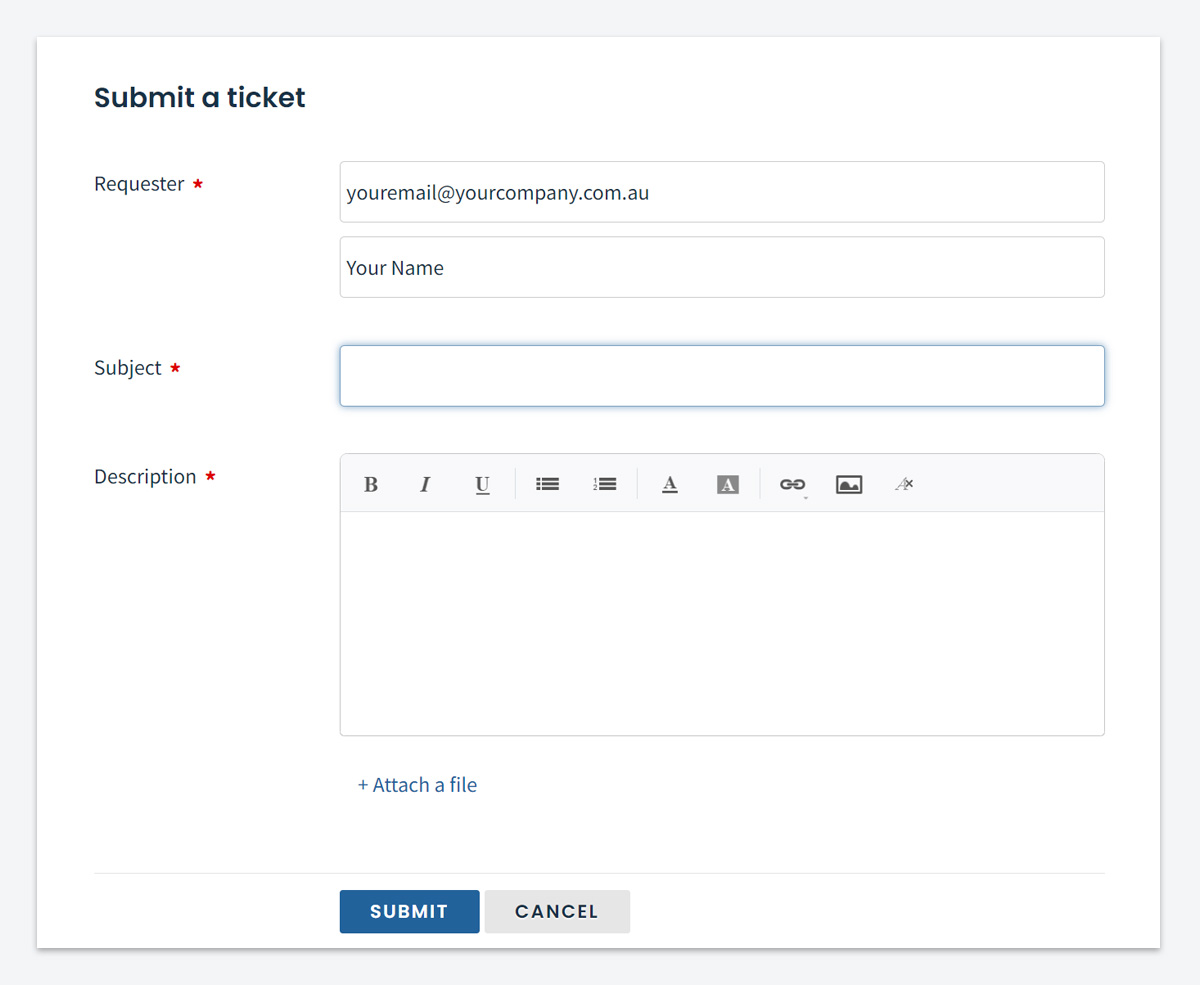Image resolution: width=1200 pixels, height=985 pixels.
Task: Click the Your Name field
Action: point(722,267)
